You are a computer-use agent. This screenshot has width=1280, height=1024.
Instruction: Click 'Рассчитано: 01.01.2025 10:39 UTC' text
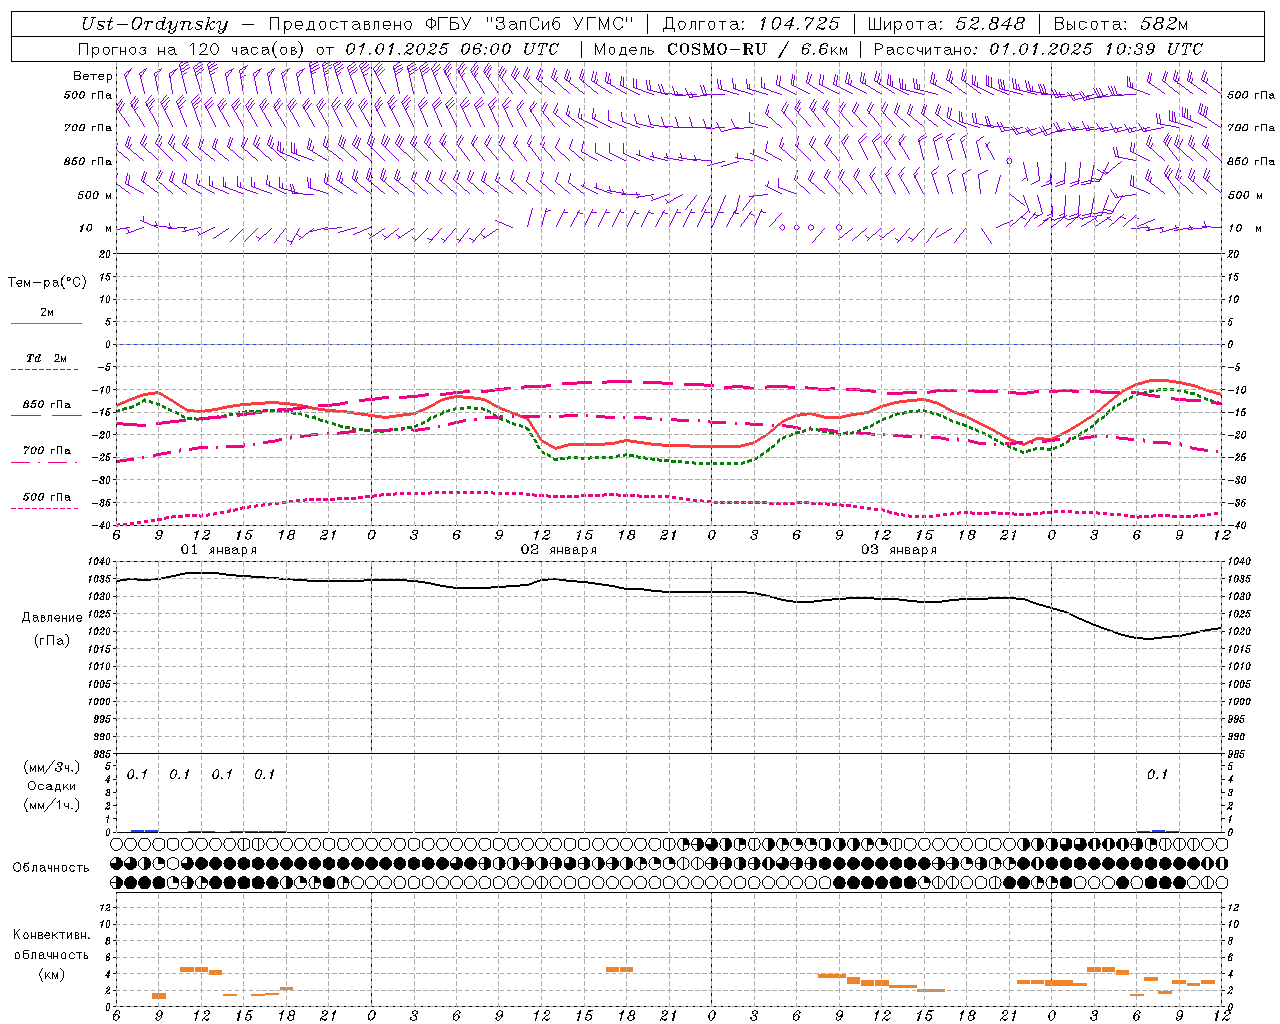1038,49
